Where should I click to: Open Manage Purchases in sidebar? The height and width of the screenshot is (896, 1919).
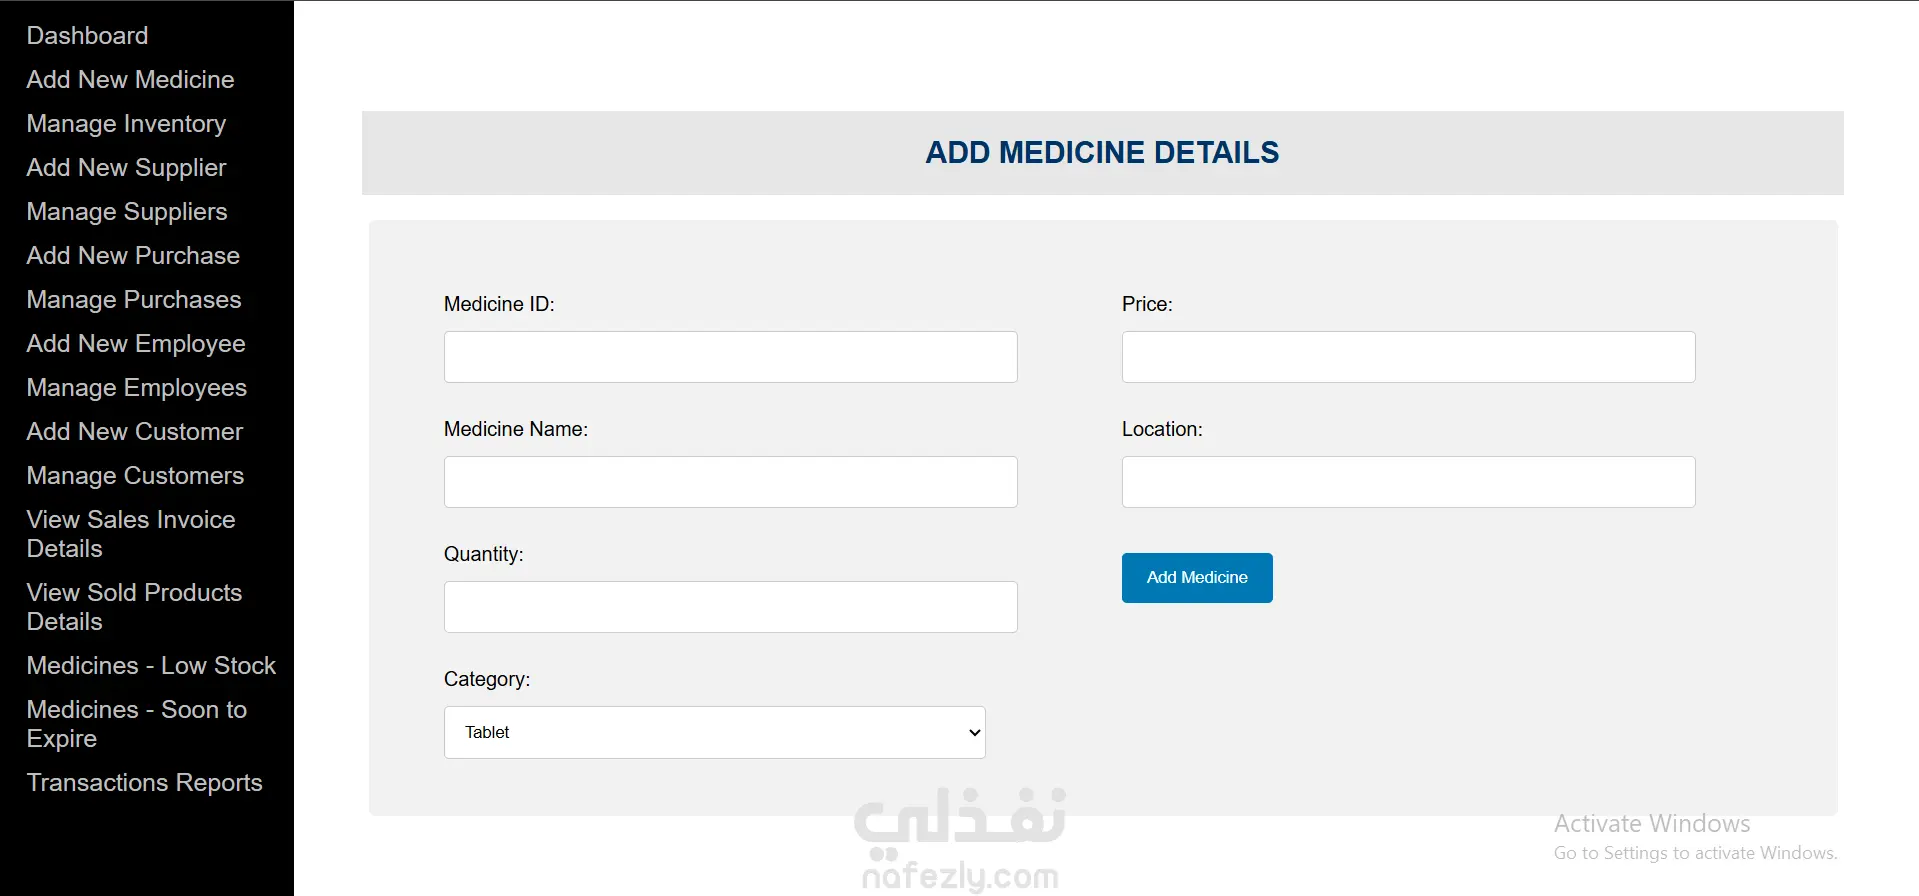tap(134, 300)
